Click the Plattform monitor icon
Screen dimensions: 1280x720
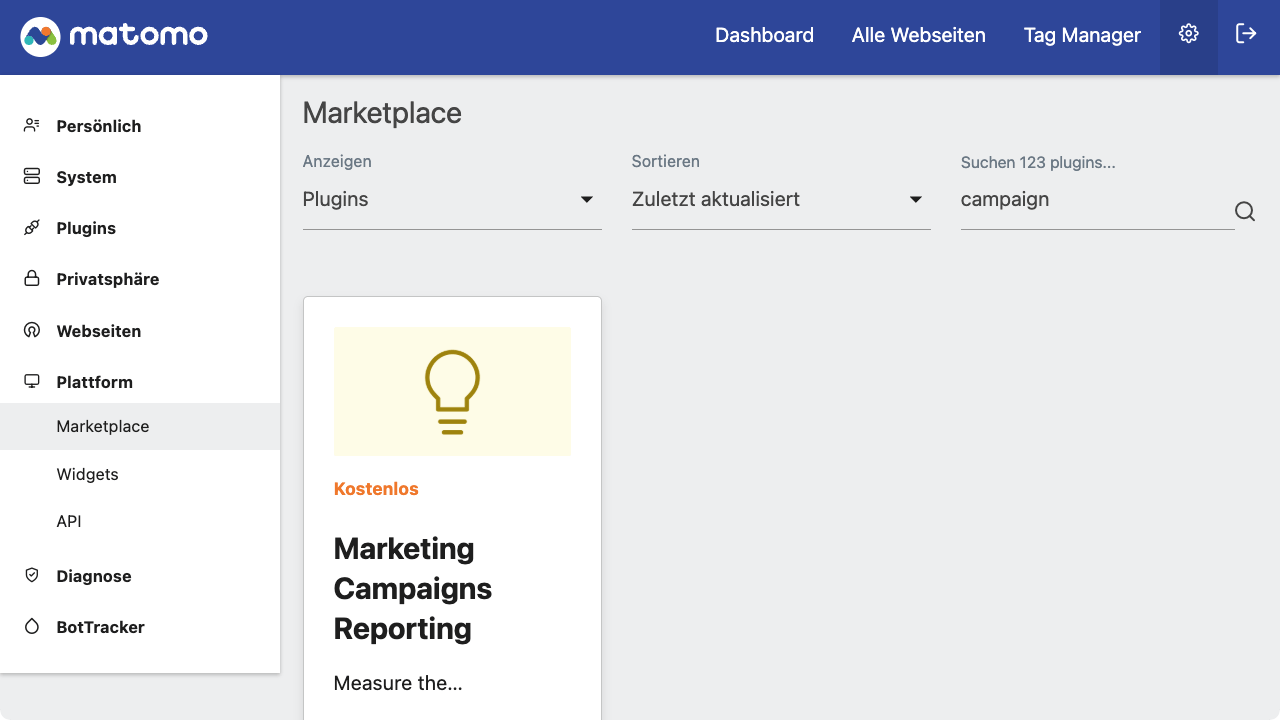point(32,381)
